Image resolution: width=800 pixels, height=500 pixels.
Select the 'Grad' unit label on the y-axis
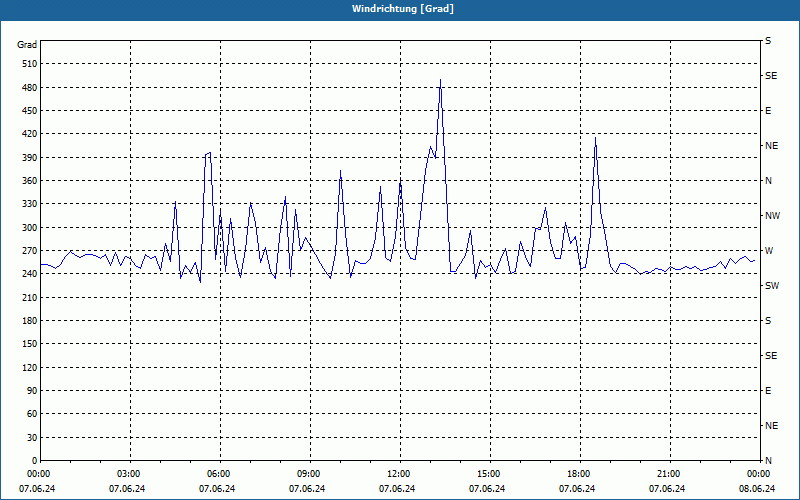click(27, 45)
